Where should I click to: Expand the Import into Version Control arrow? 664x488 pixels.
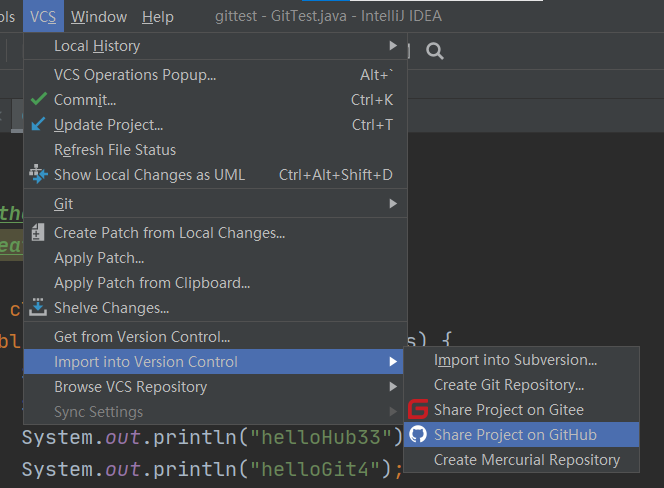393,362
